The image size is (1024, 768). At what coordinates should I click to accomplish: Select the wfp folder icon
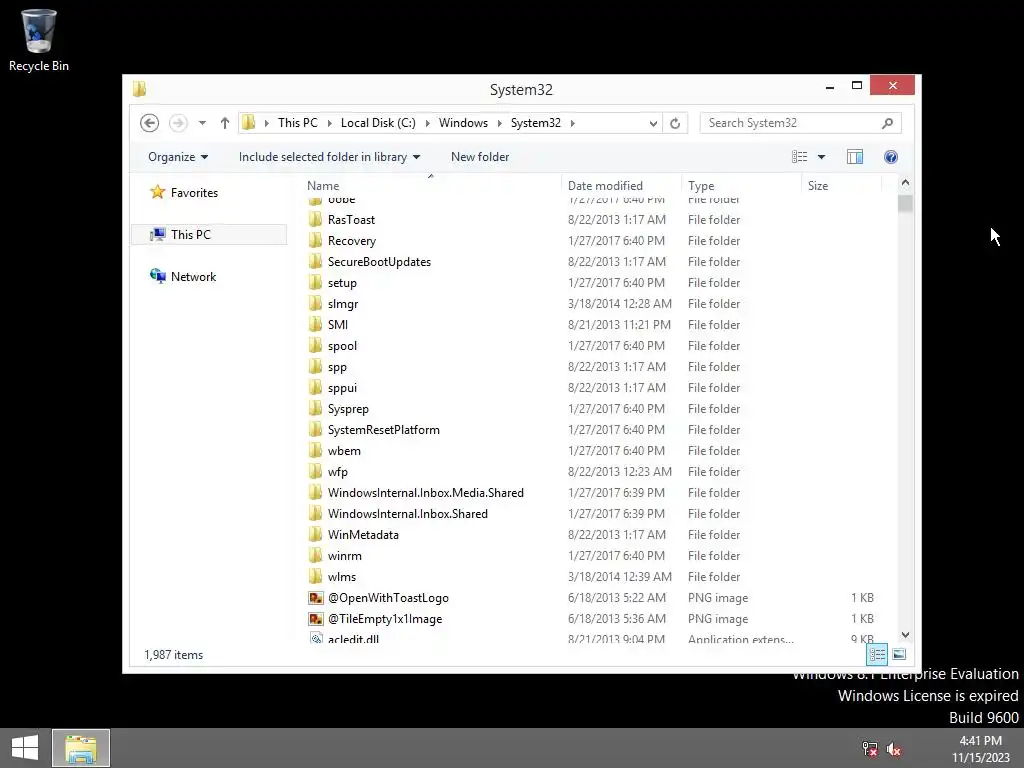(x=315, y=471)
